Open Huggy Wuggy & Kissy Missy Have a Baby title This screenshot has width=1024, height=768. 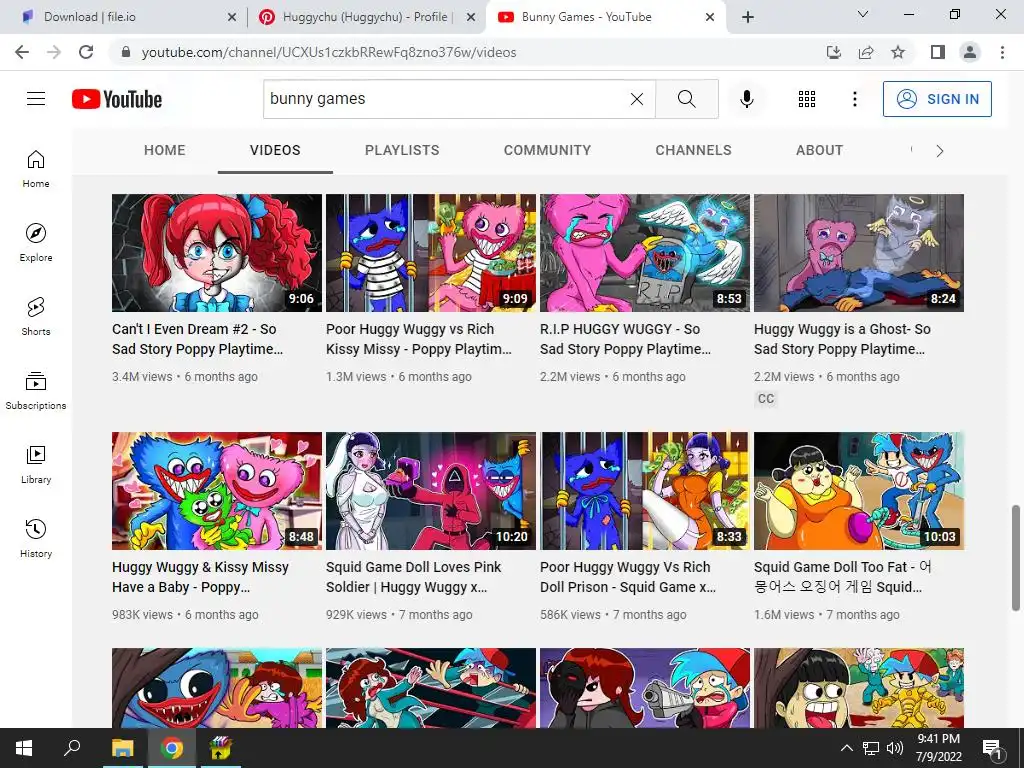click(x=200, y=577)
